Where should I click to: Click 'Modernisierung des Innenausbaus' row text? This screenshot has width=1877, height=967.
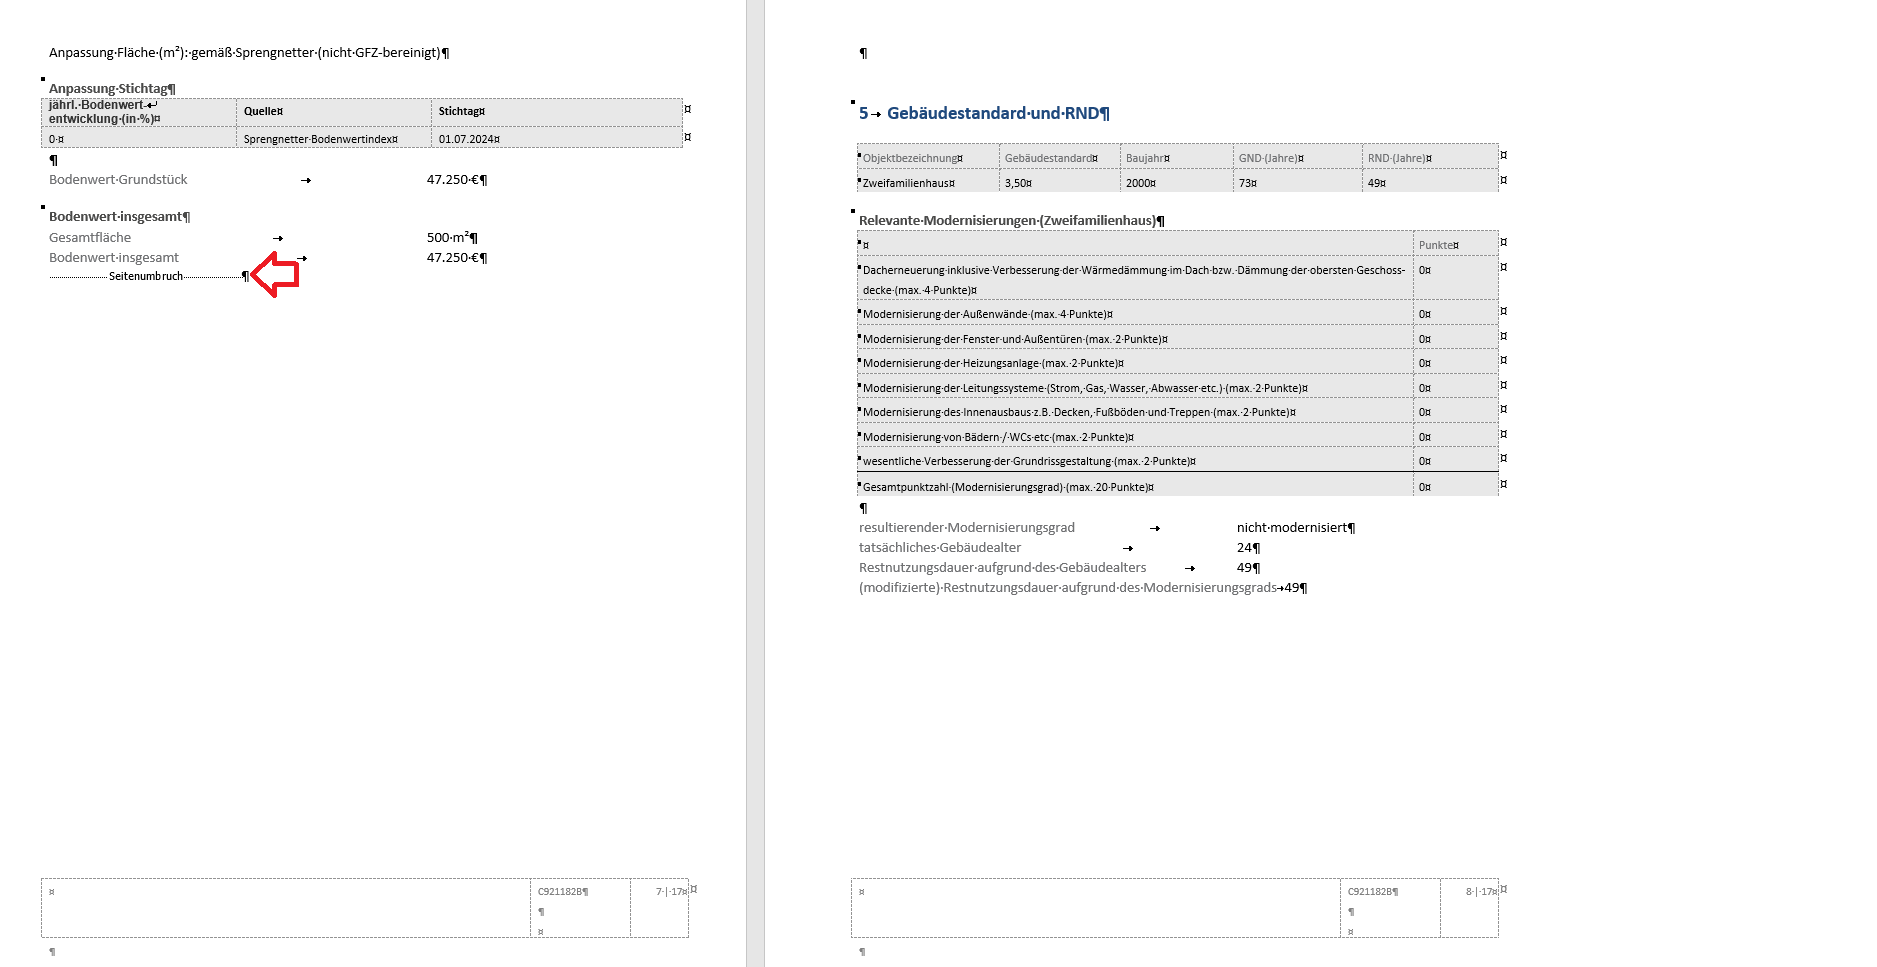coord(1079,412)
